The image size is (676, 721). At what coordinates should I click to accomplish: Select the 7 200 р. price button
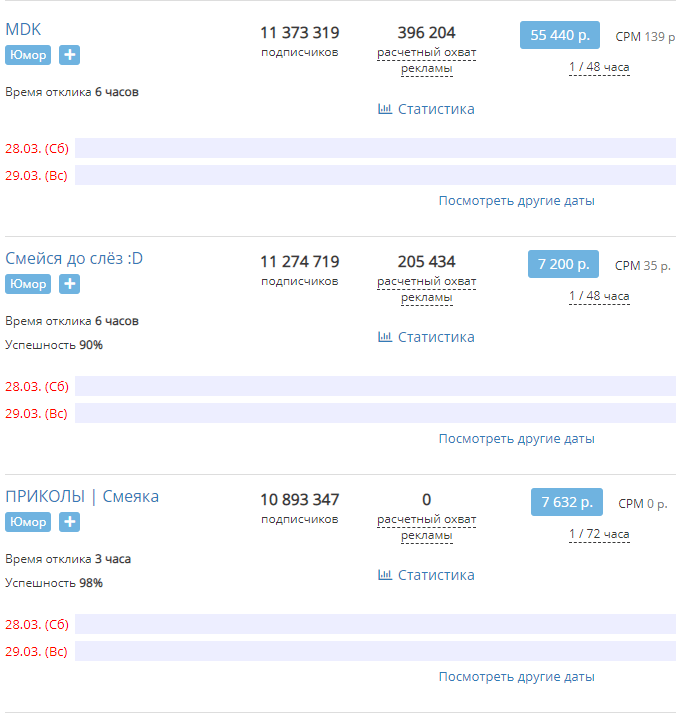click(x=563, y=264)
